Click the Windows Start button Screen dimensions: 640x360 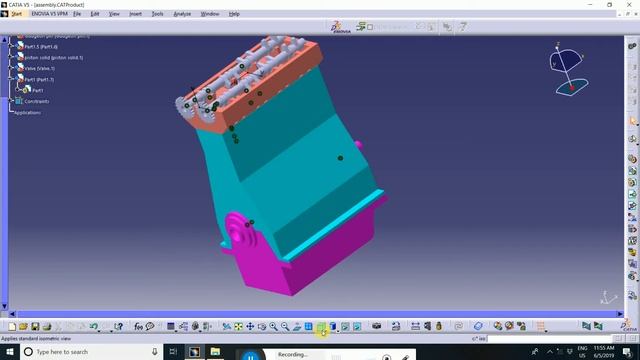tap(10, 352)
